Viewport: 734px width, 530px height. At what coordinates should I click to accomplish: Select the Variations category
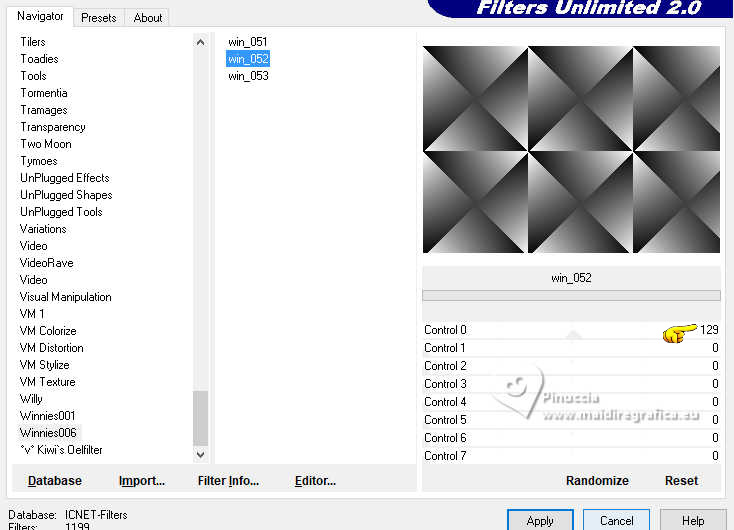[x=43, y=229]
